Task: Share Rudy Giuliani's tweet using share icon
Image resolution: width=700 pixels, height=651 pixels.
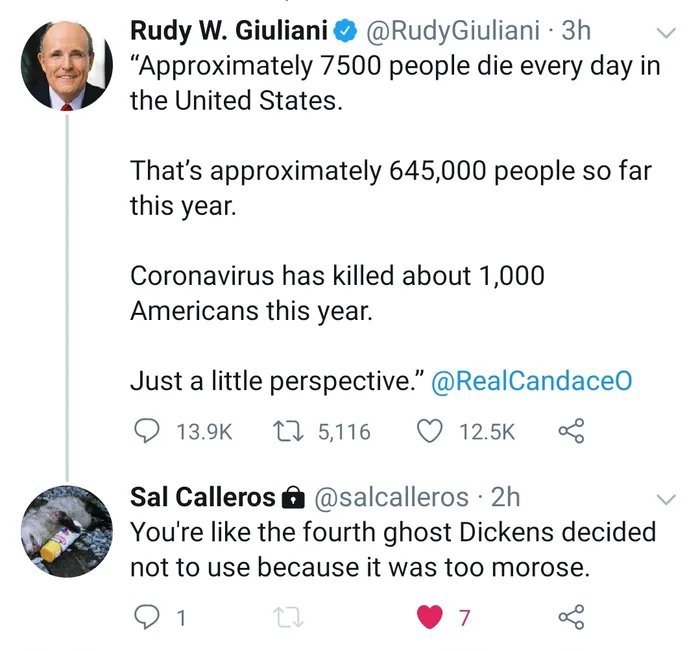Action: point(569,431)
